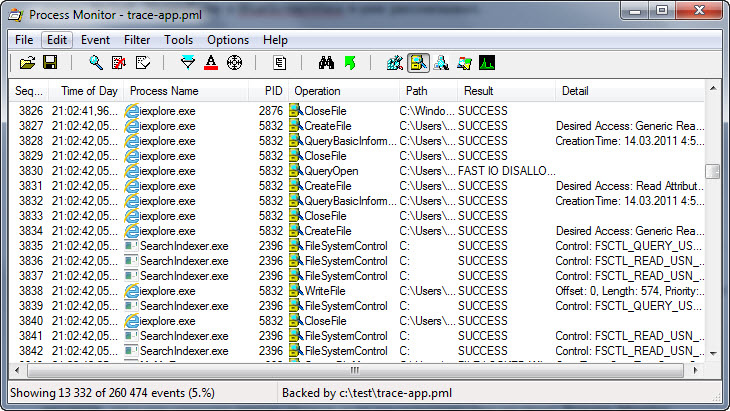
Task: Select QueryBasicInform... operation in row 3832
Action: coord(350,201)
